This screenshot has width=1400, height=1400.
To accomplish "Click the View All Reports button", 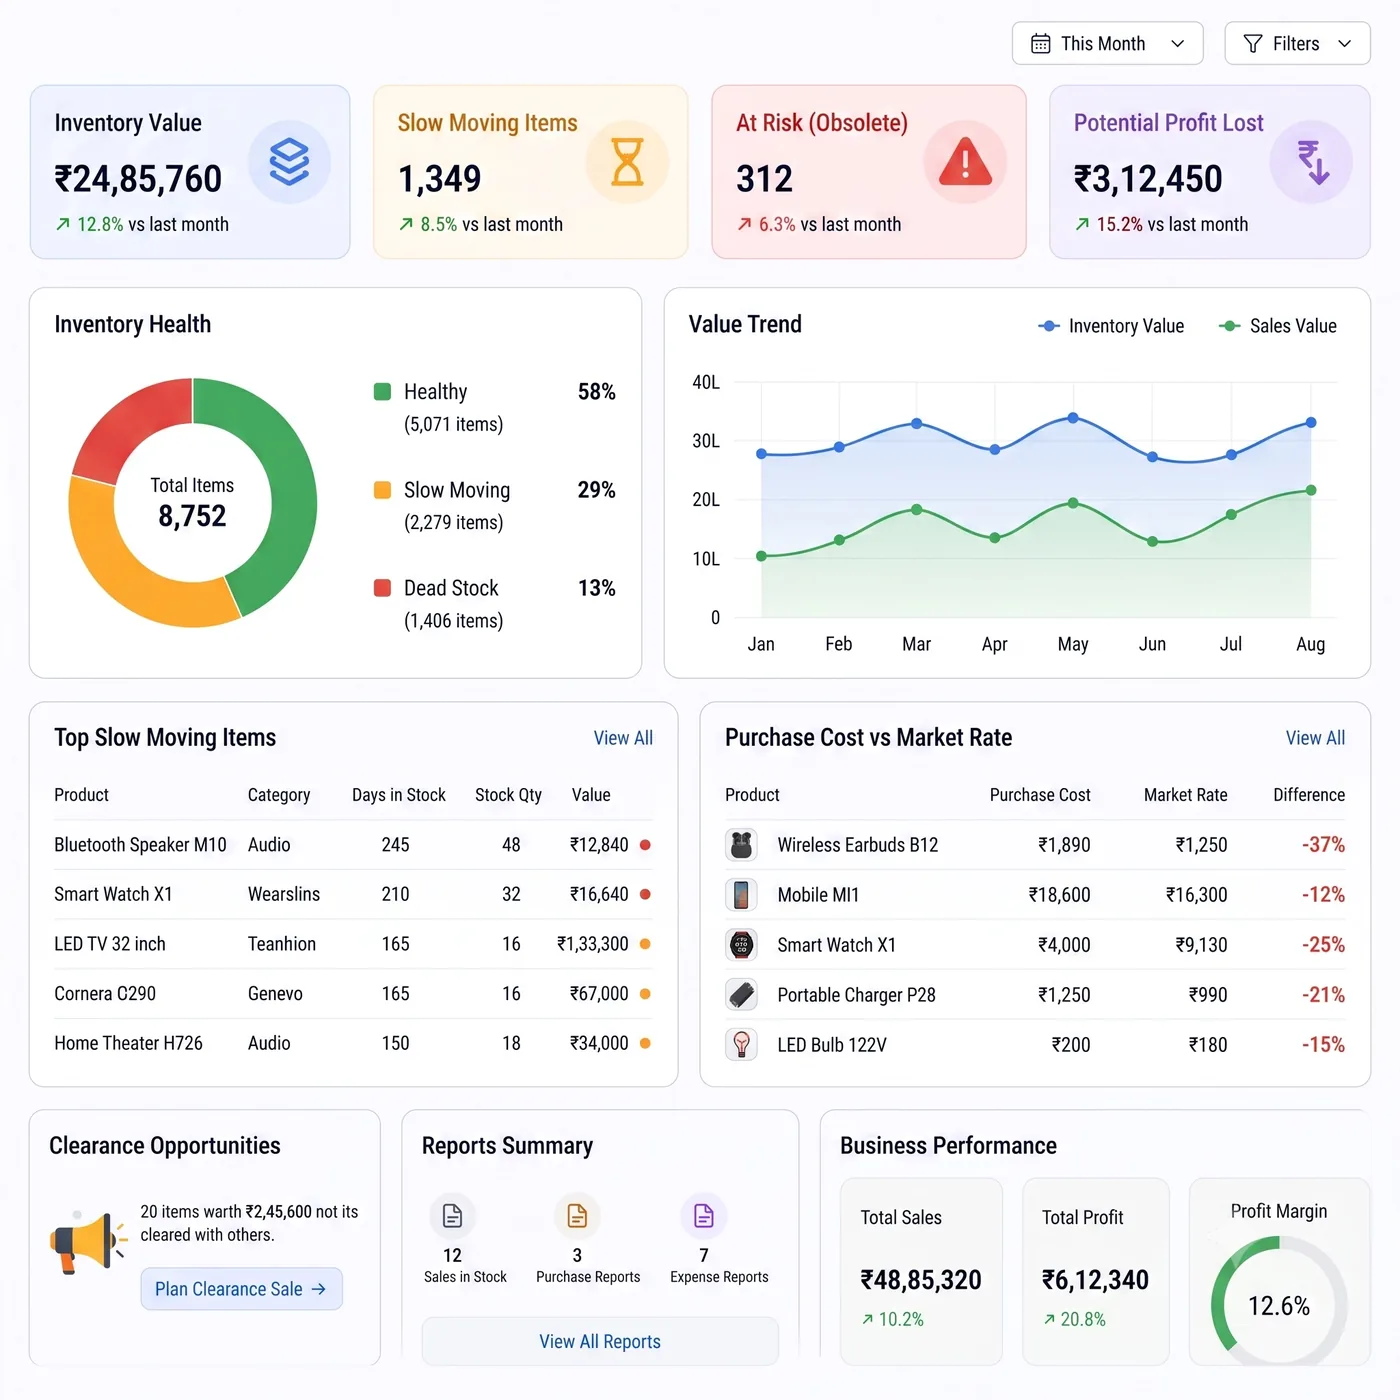I will [x=600, y=1341].
